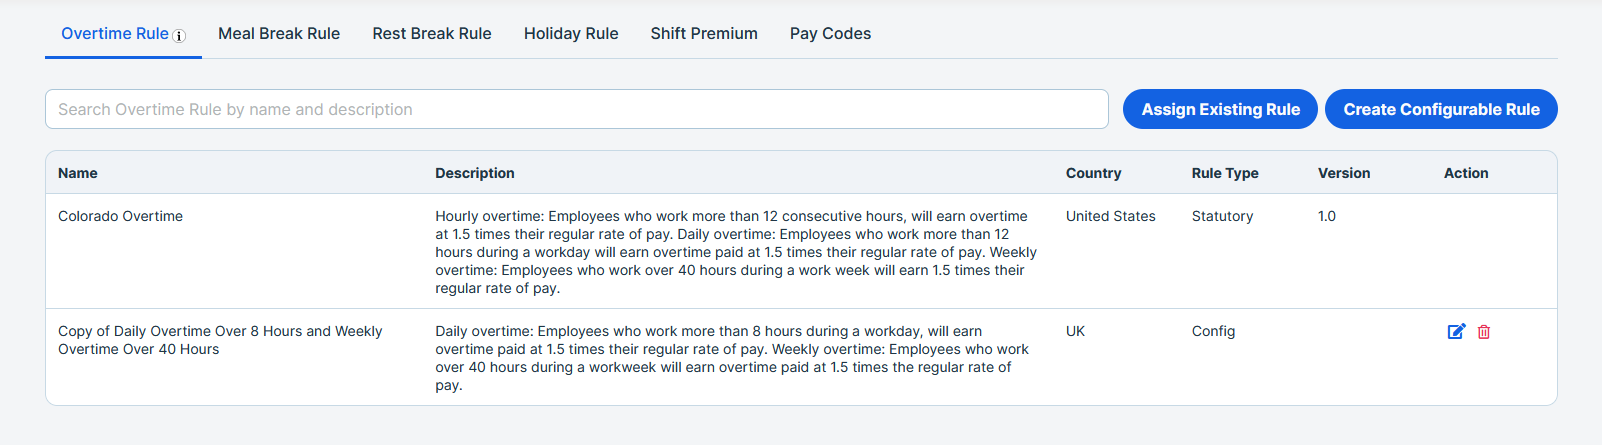The image size is (1602, 445).
Task: Select Copy of Daily Overtime rule name
Action: coord(220,340)
